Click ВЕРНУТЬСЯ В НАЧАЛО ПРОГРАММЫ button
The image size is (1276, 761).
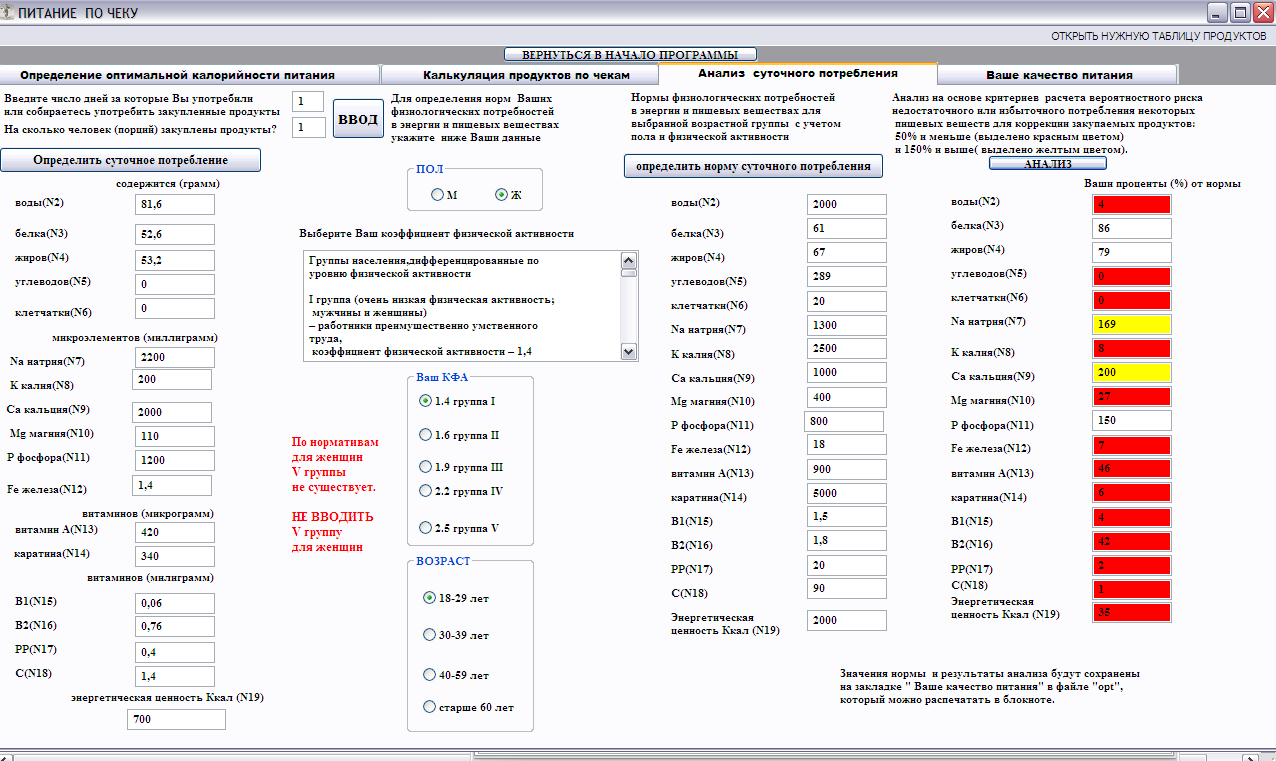[x=630, y=54]
